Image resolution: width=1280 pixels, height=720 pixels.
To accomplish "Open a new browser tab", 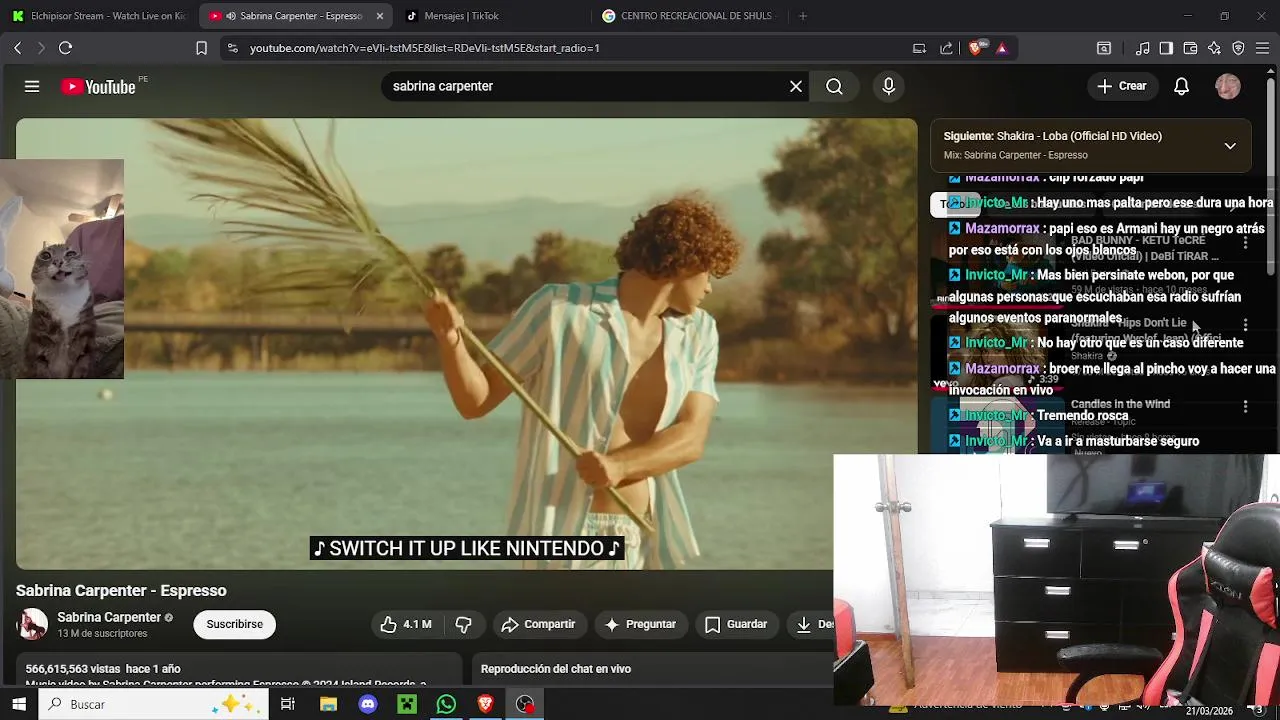I will [803, 16].
